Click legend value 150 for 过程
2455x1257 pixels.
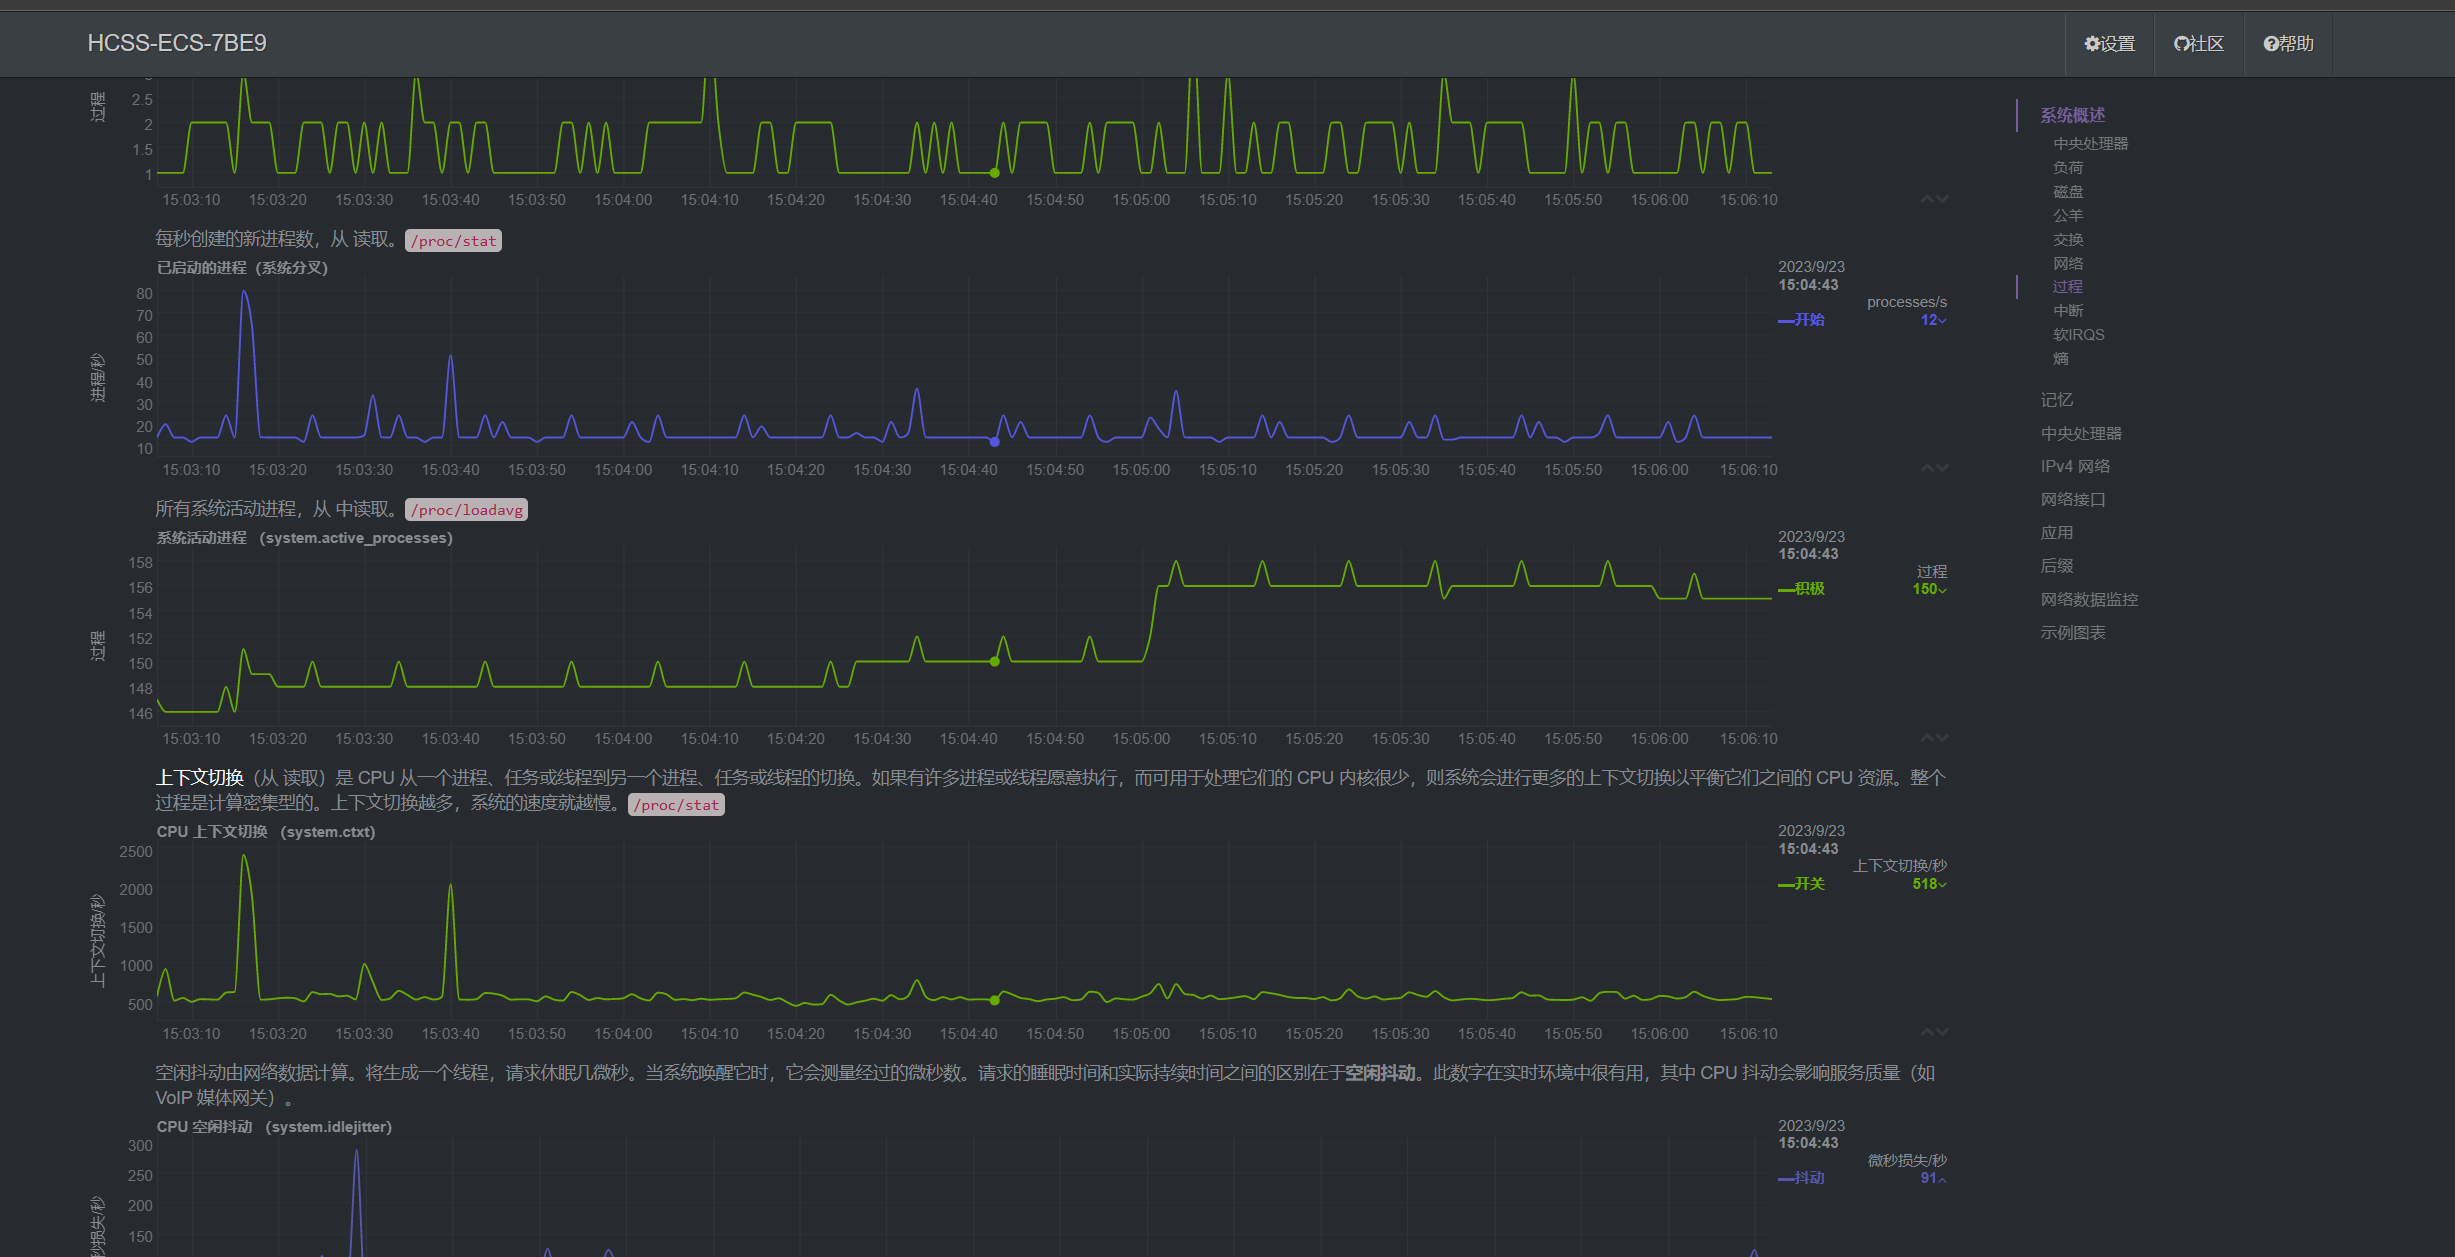pyautogui.click(x=1929, y=589)
